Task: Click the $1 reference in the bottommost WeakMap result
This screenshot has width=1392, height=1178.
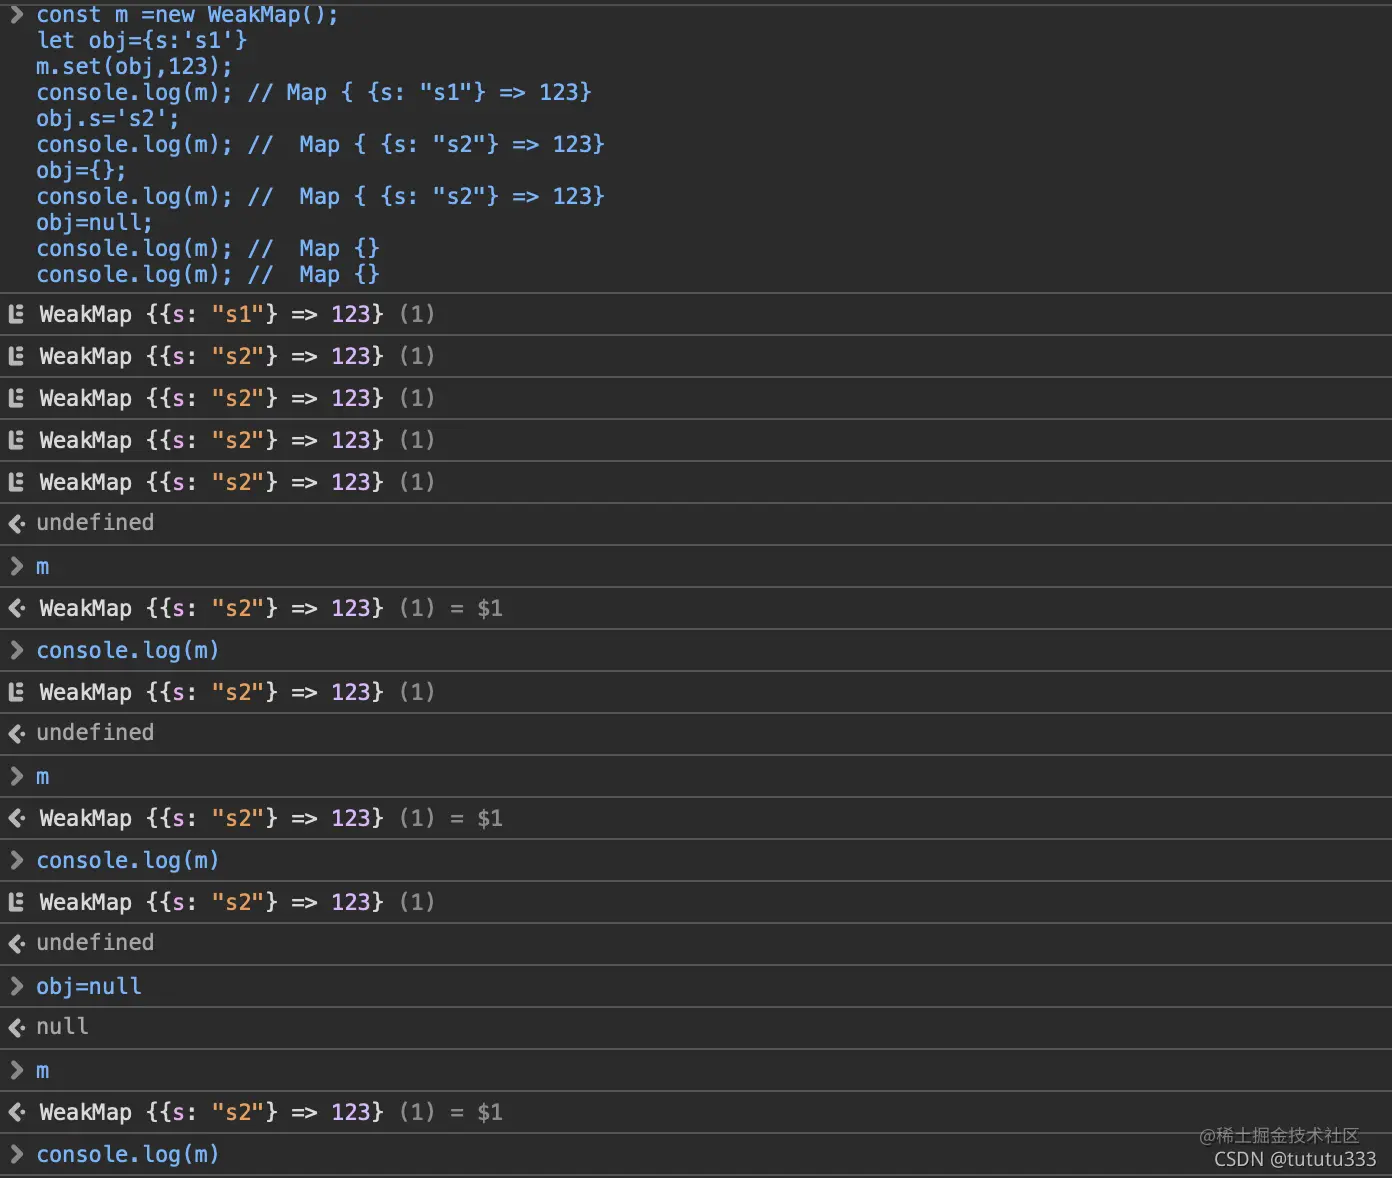Action: coord(490,1113)
